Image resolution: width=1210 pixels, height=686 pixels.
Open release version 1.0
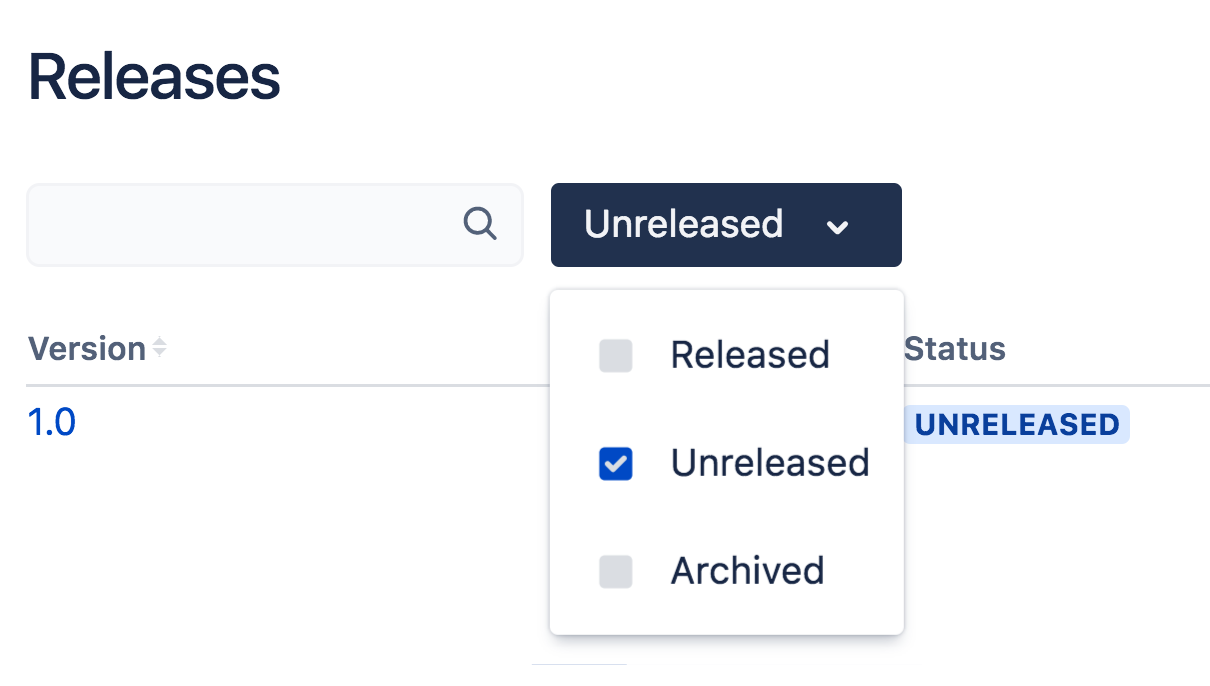(x=51, y=422)
